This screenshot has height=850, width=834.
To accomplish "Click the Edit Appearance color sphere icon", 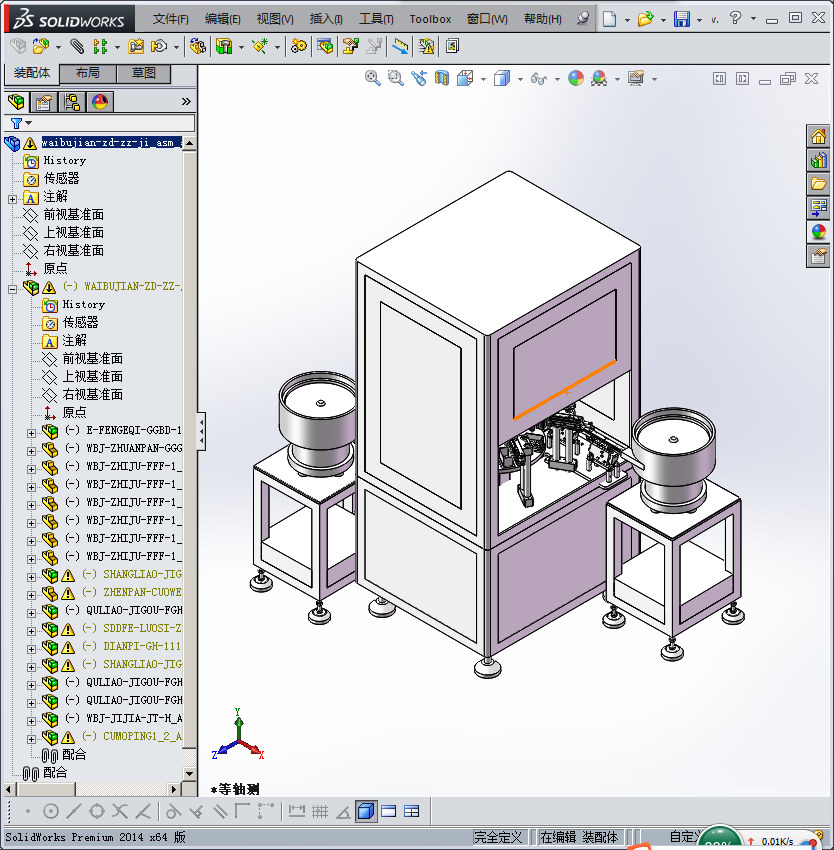I will [x=575, y=79].
